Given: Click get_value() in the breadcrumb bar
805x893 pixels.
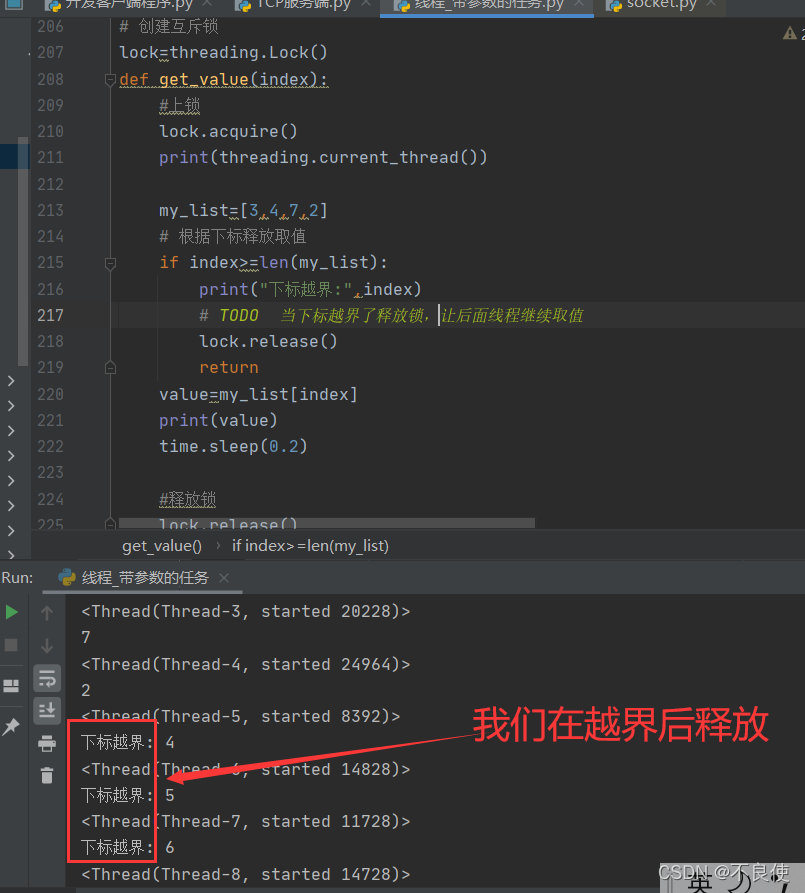Looking at the screenshot, I should tap(161, 545).
